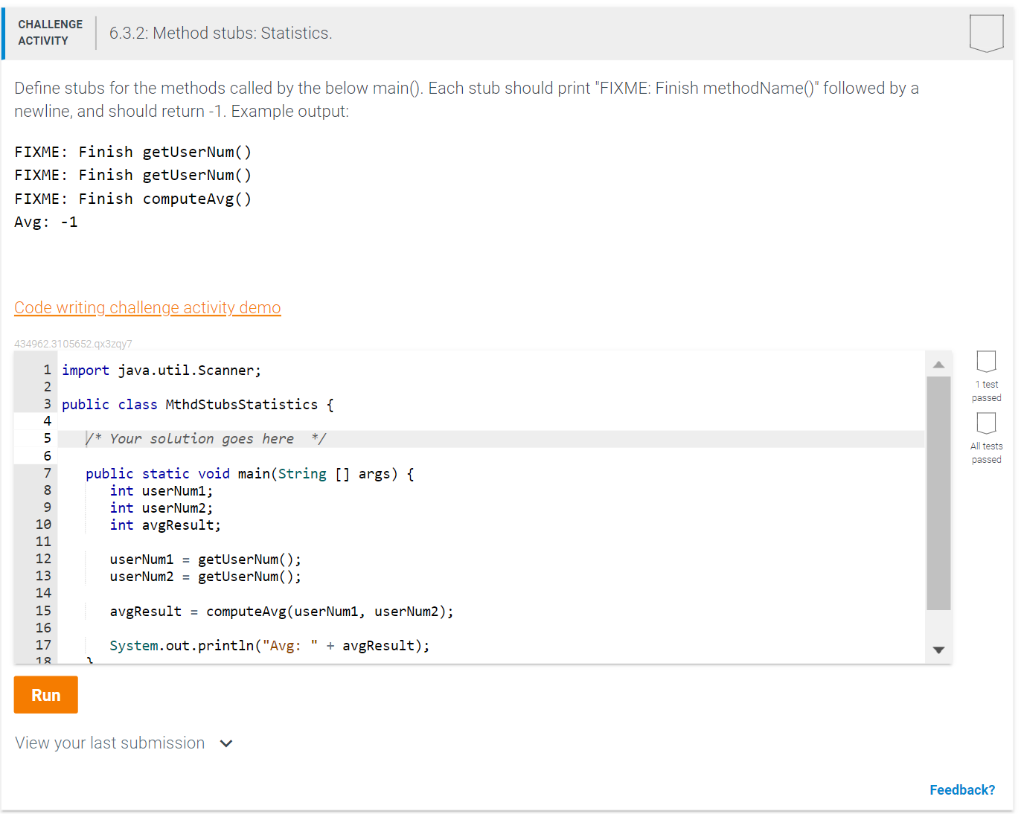The image size is (1024, 814).
Task: Click the completion shield icon at top right
Action: pos(986,32)
